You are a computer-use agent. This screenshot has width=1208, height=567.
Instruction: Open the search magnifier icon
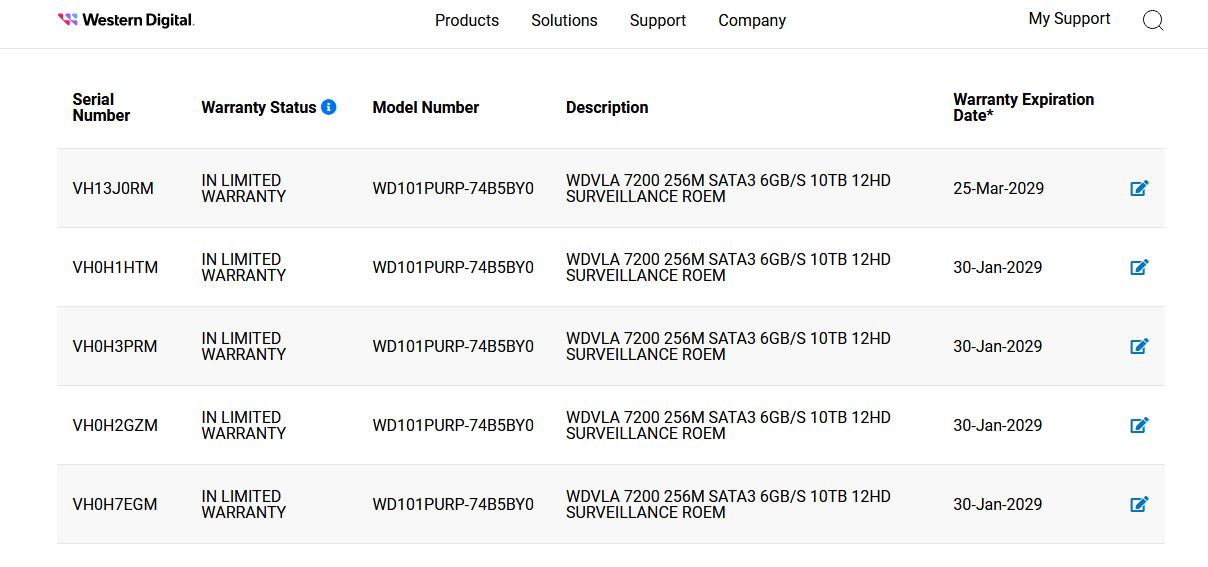pos(1153,20)
